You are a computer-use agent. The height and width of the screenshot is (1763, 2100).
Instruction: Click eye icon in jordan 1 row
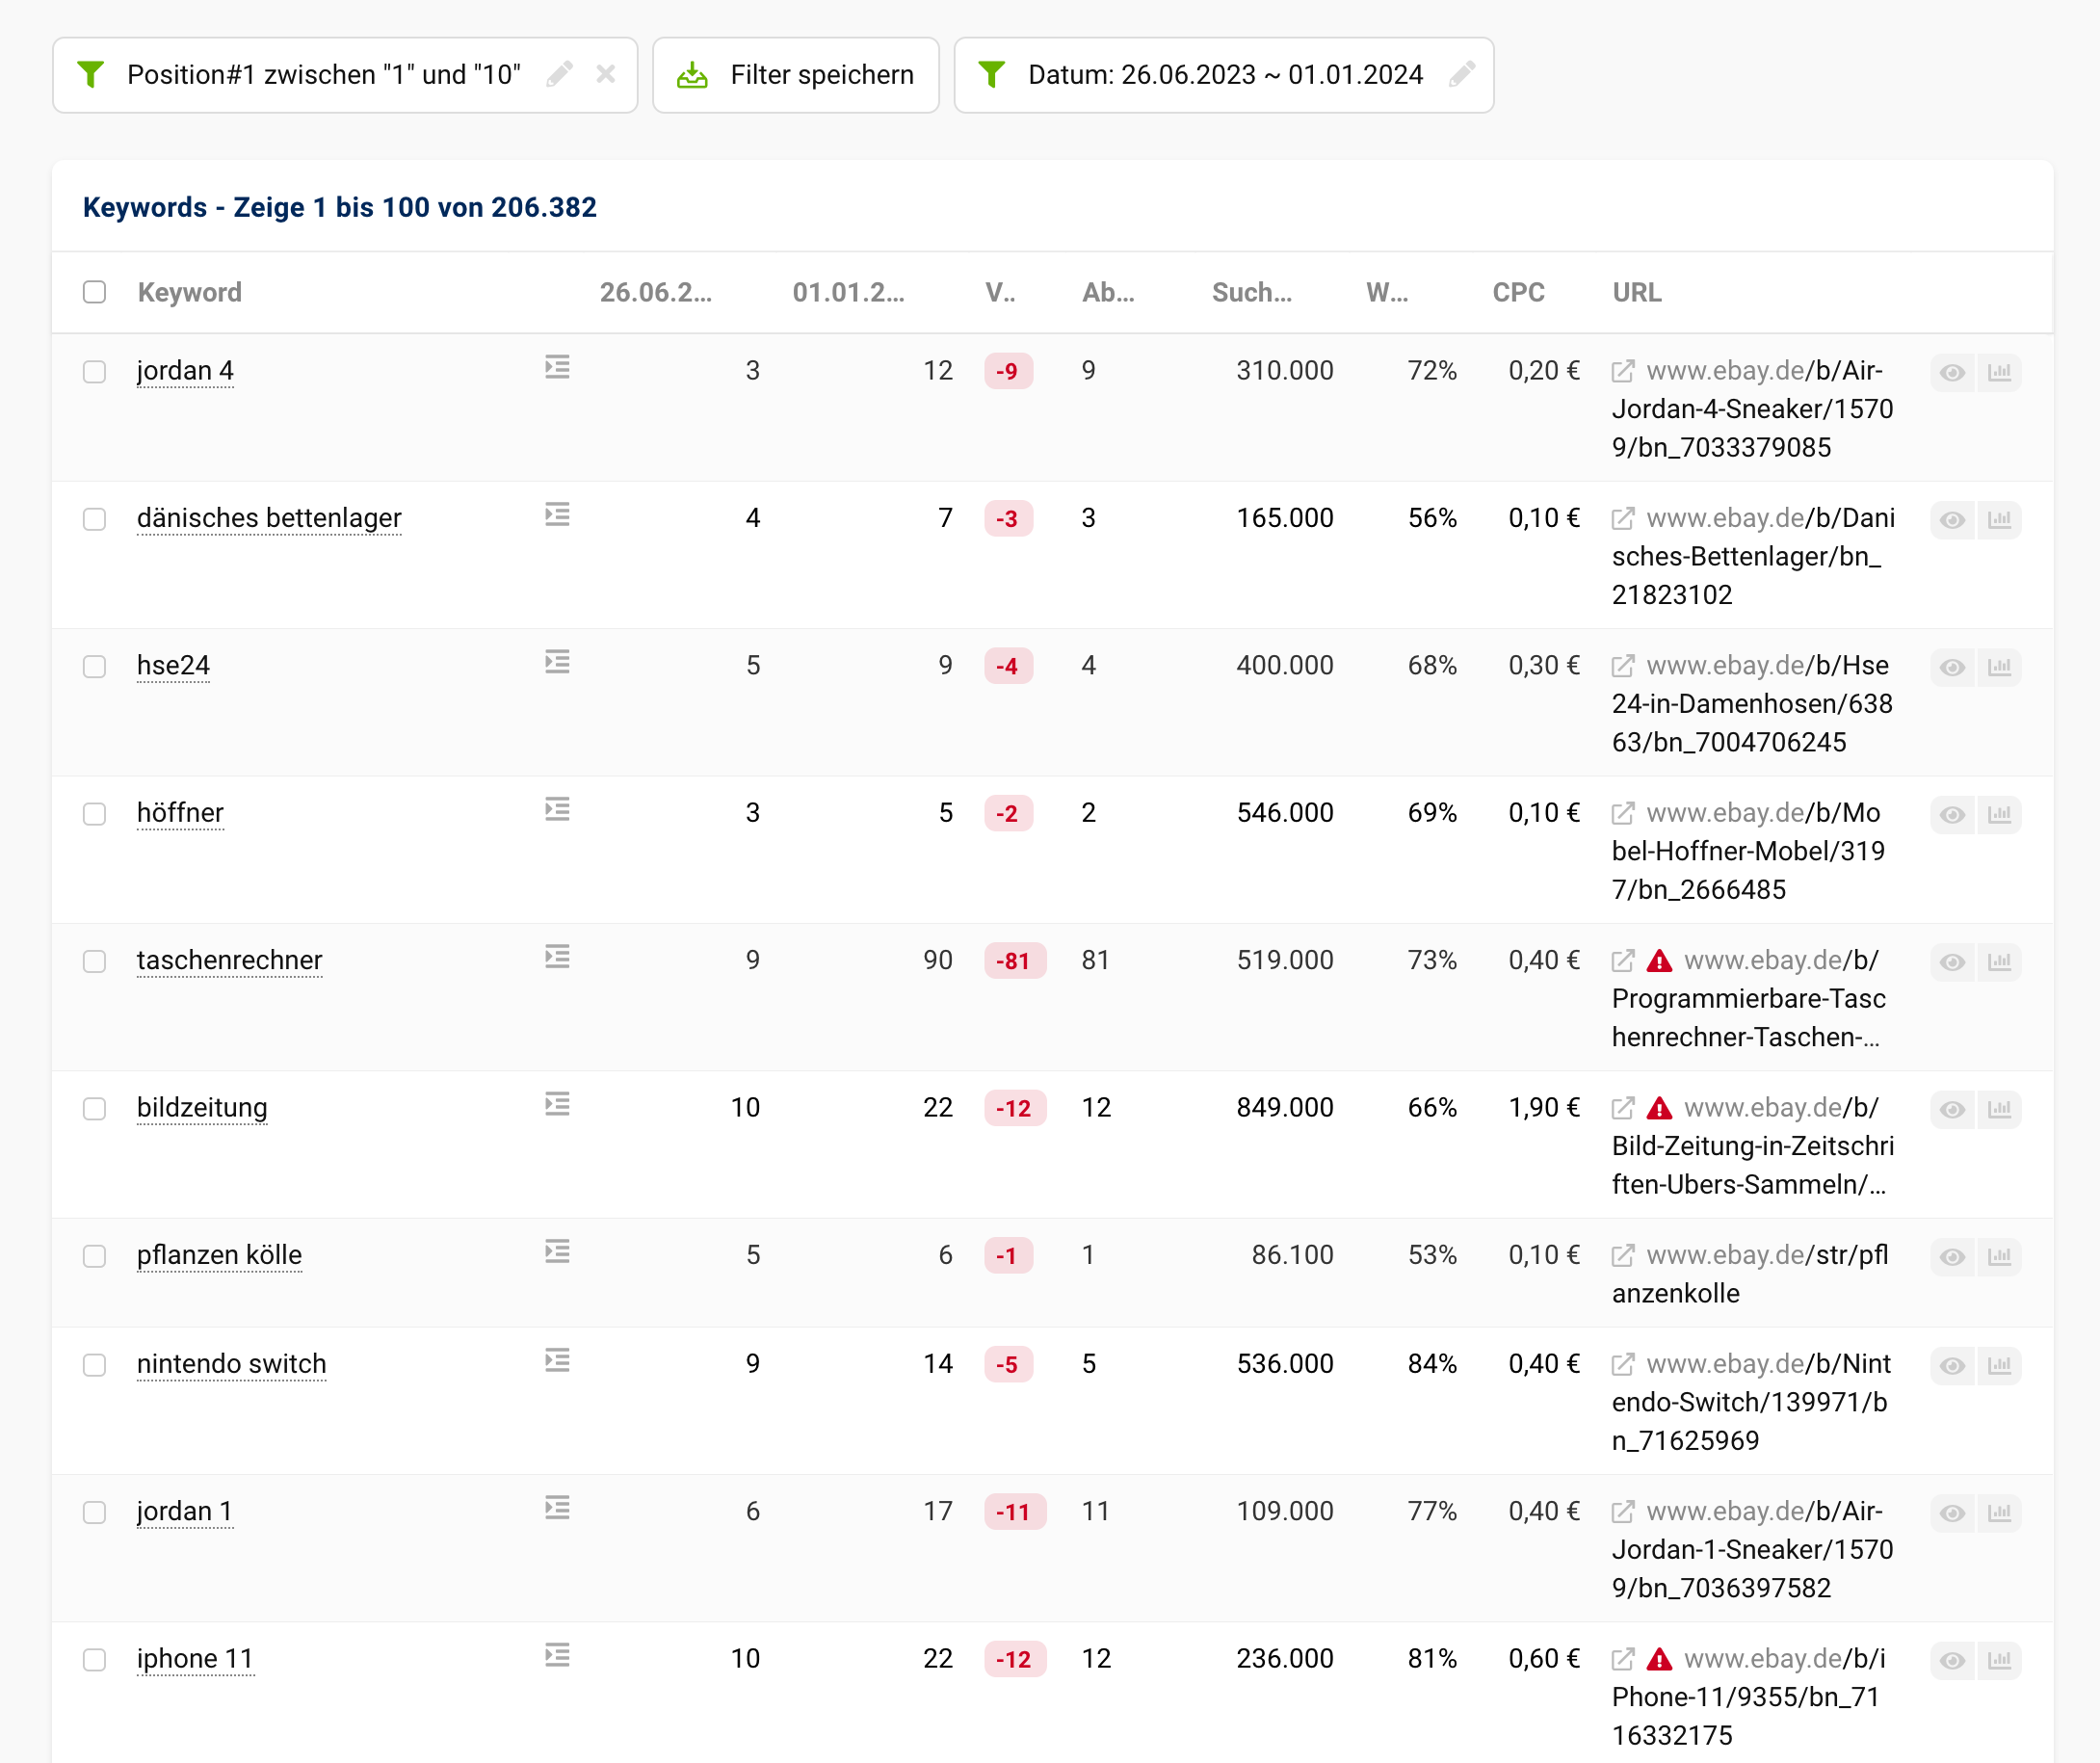coord(1952,1513)
